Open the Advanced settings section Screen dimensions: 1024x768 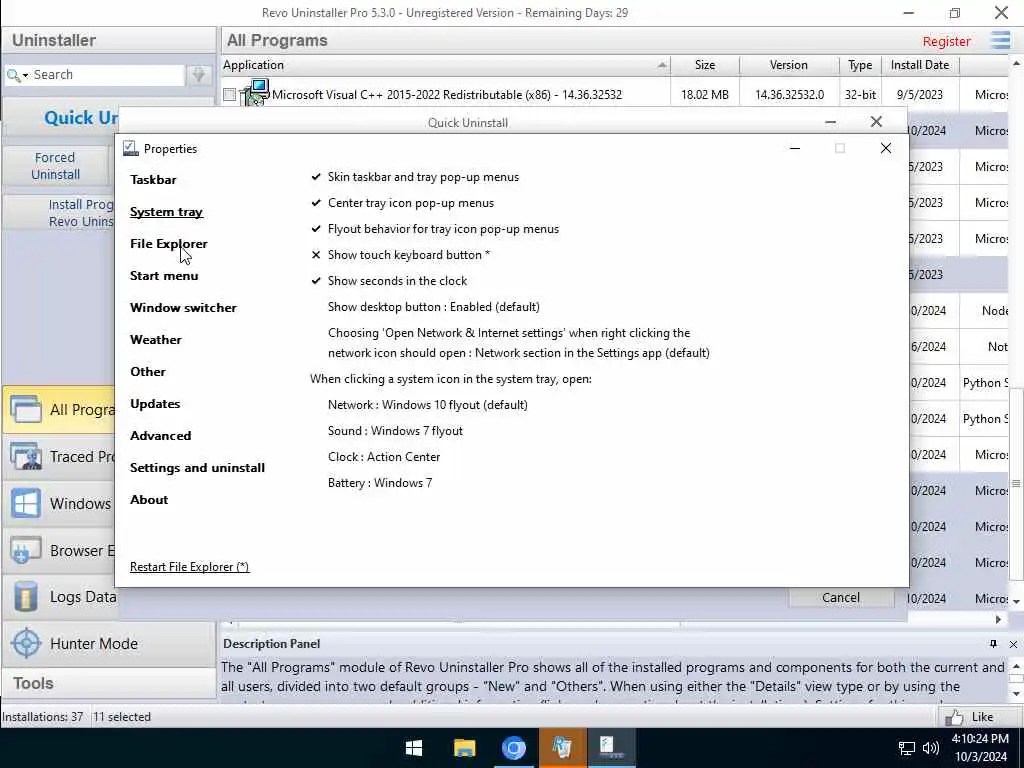tap(160, 436)
